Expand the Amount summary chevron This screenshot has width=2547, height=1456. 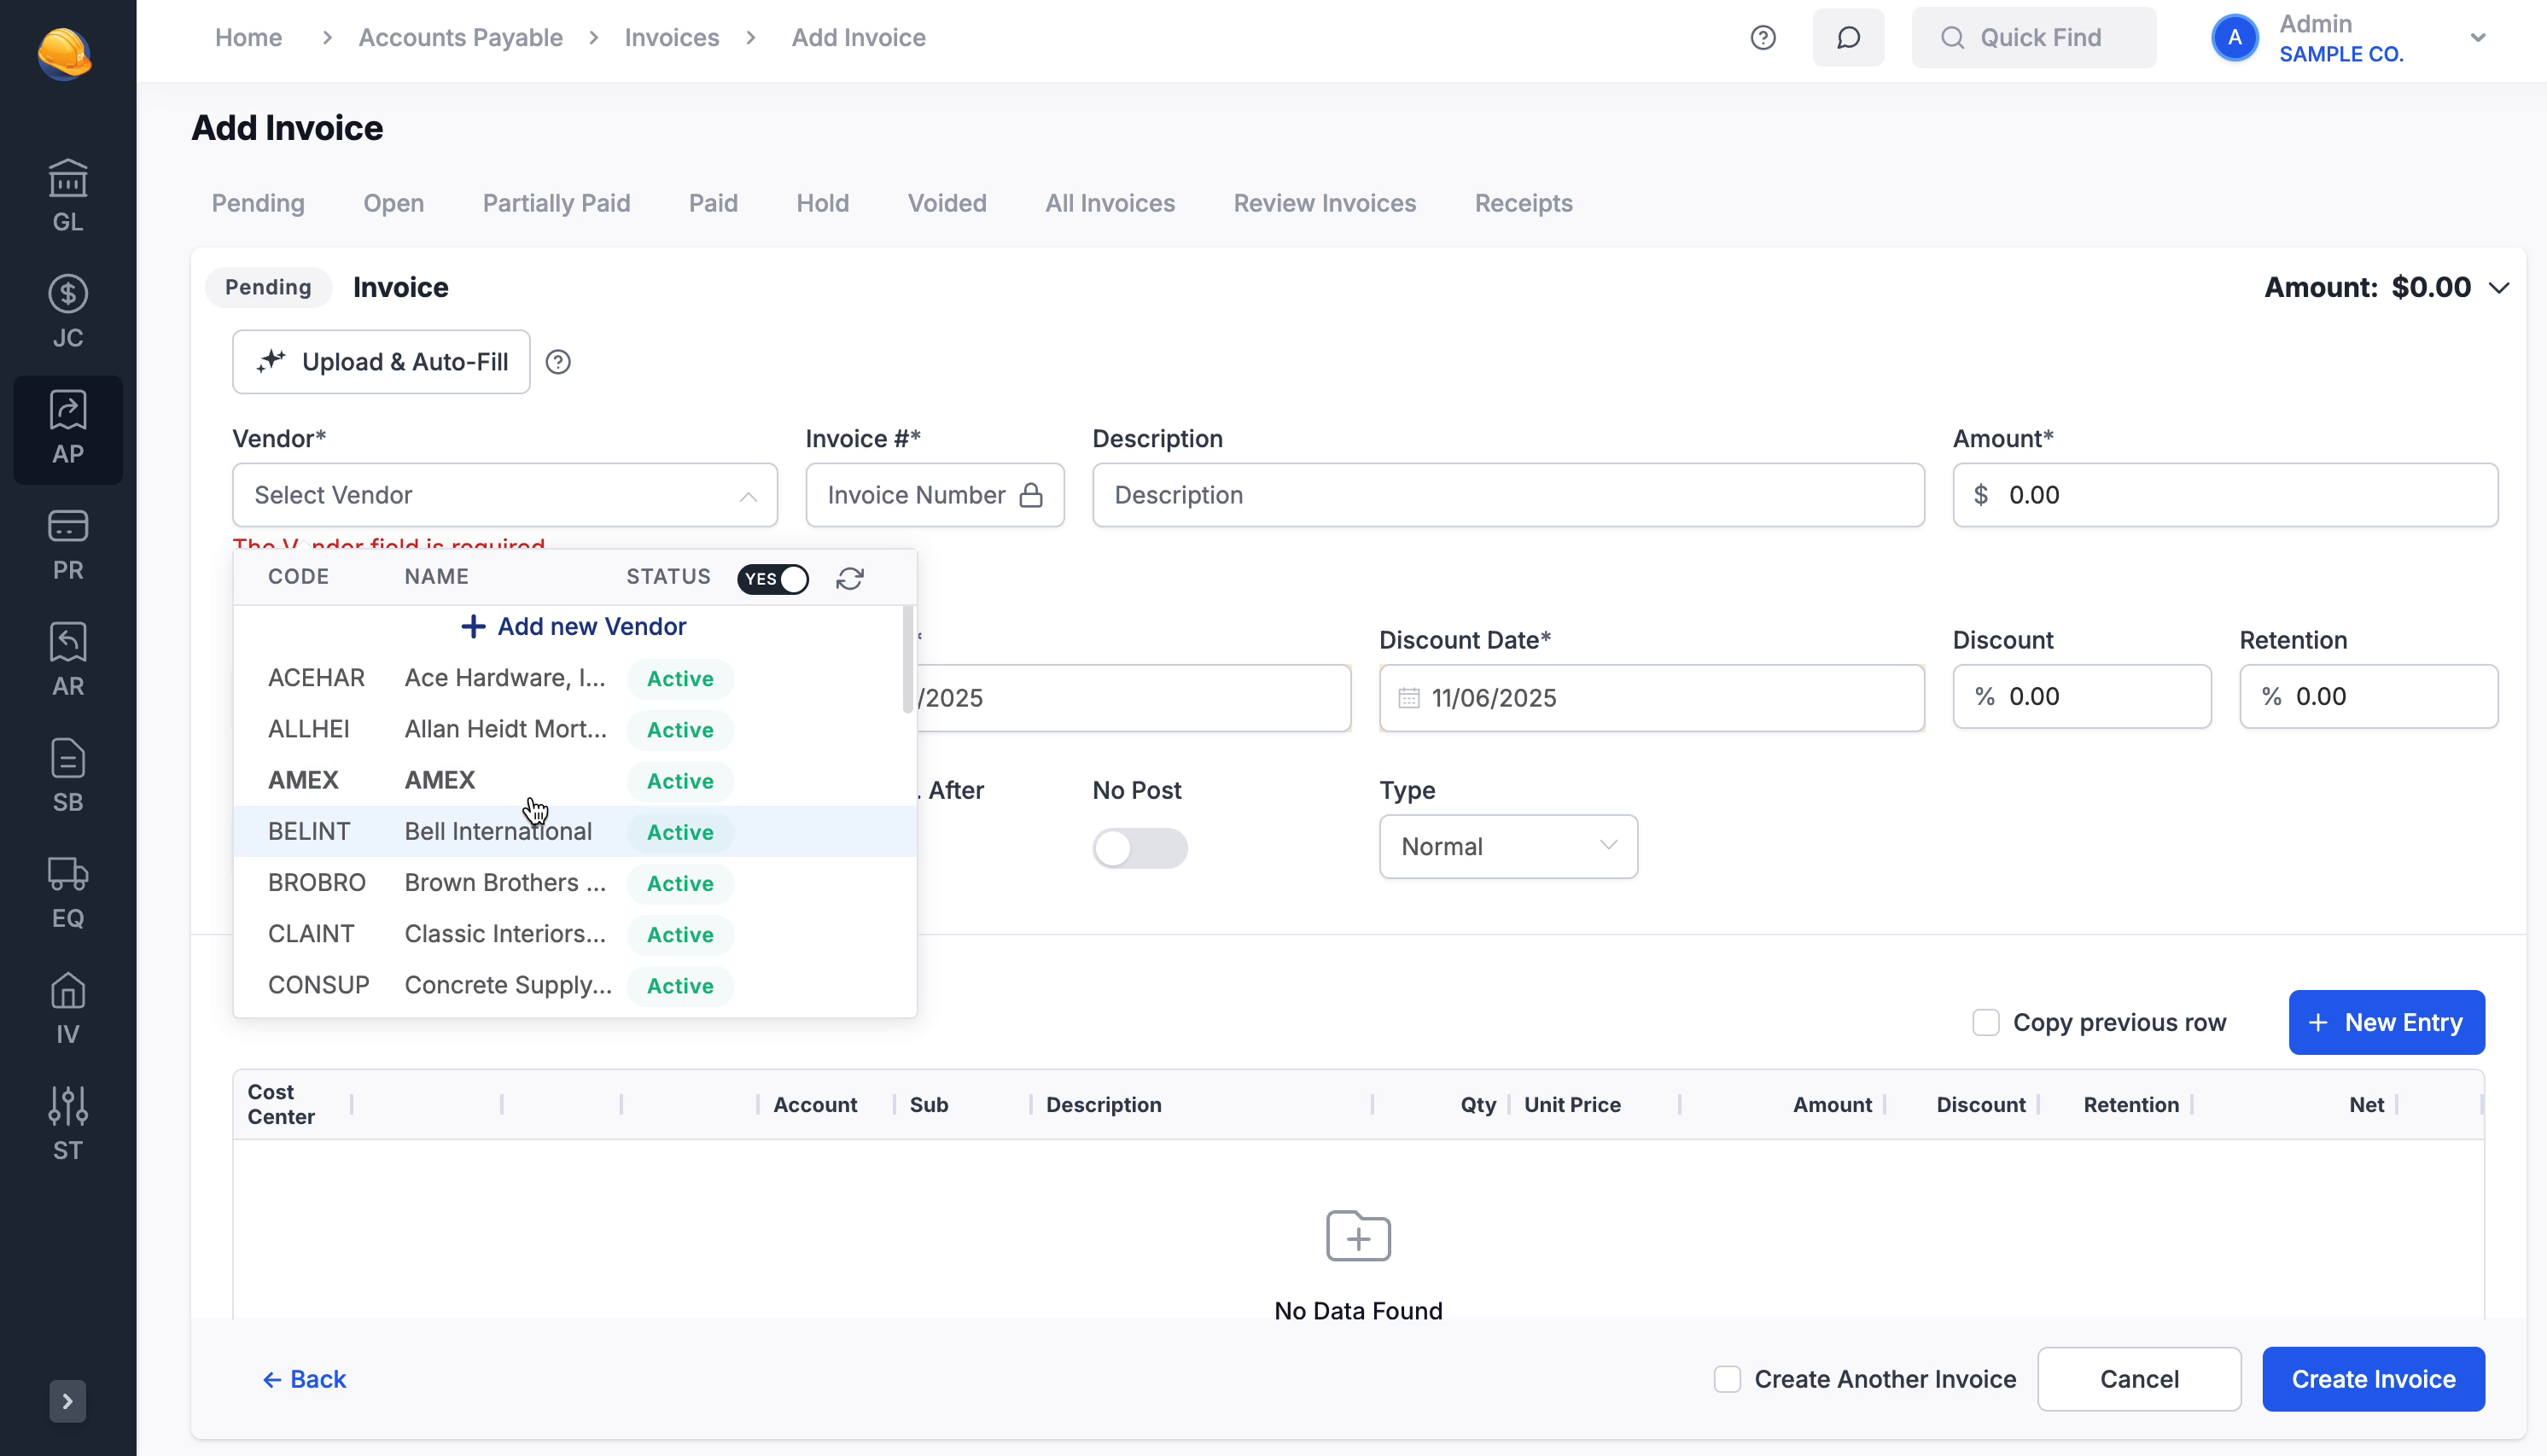(x=2499, y=287)
